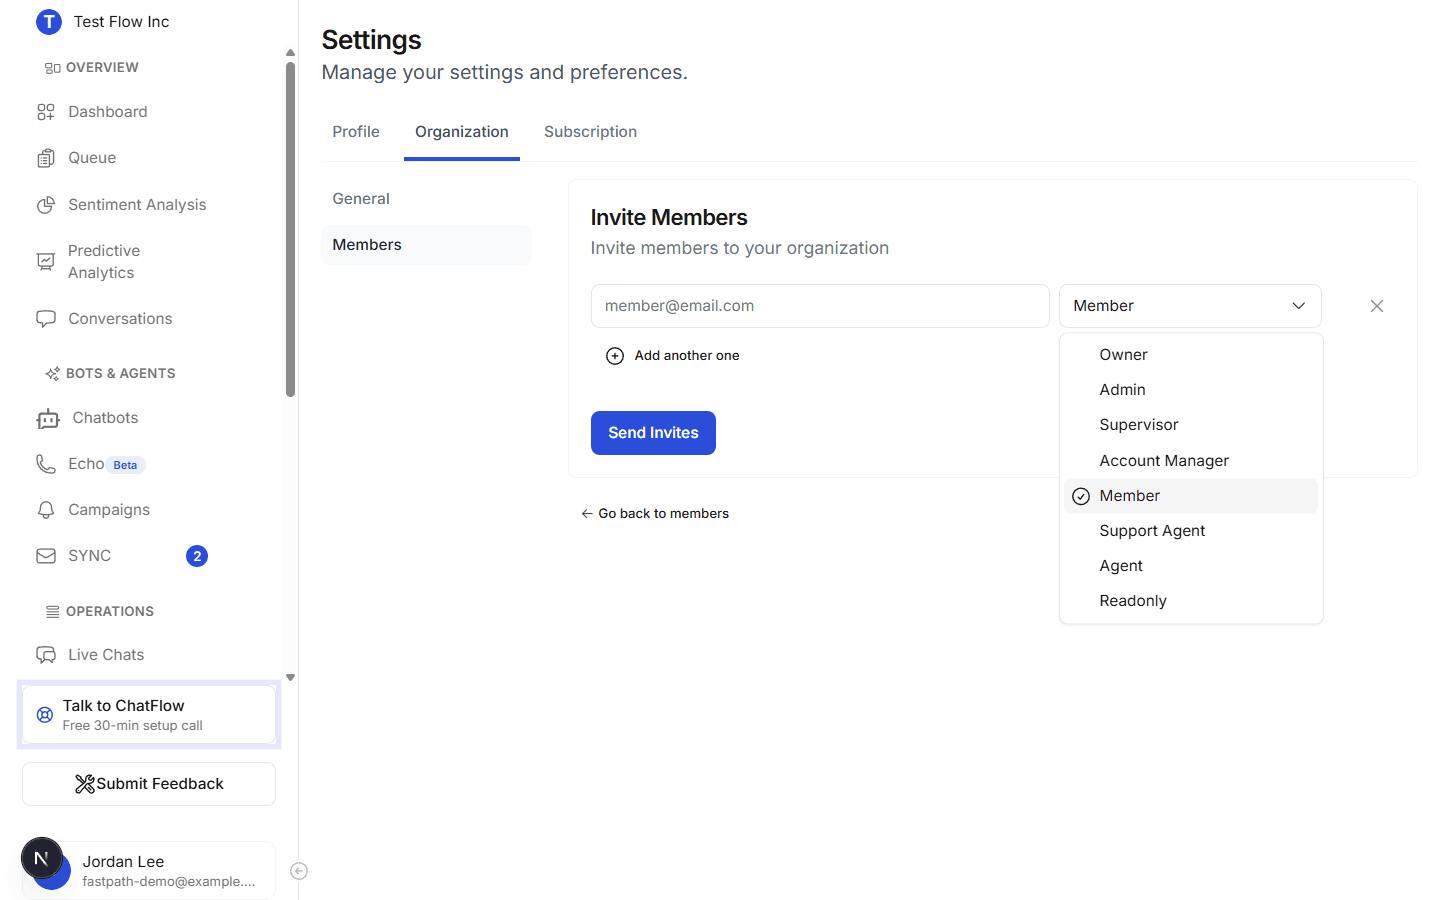Choose Owner from the role list
This screenshot has width=1440, height=900.
tap(1191, 355)
